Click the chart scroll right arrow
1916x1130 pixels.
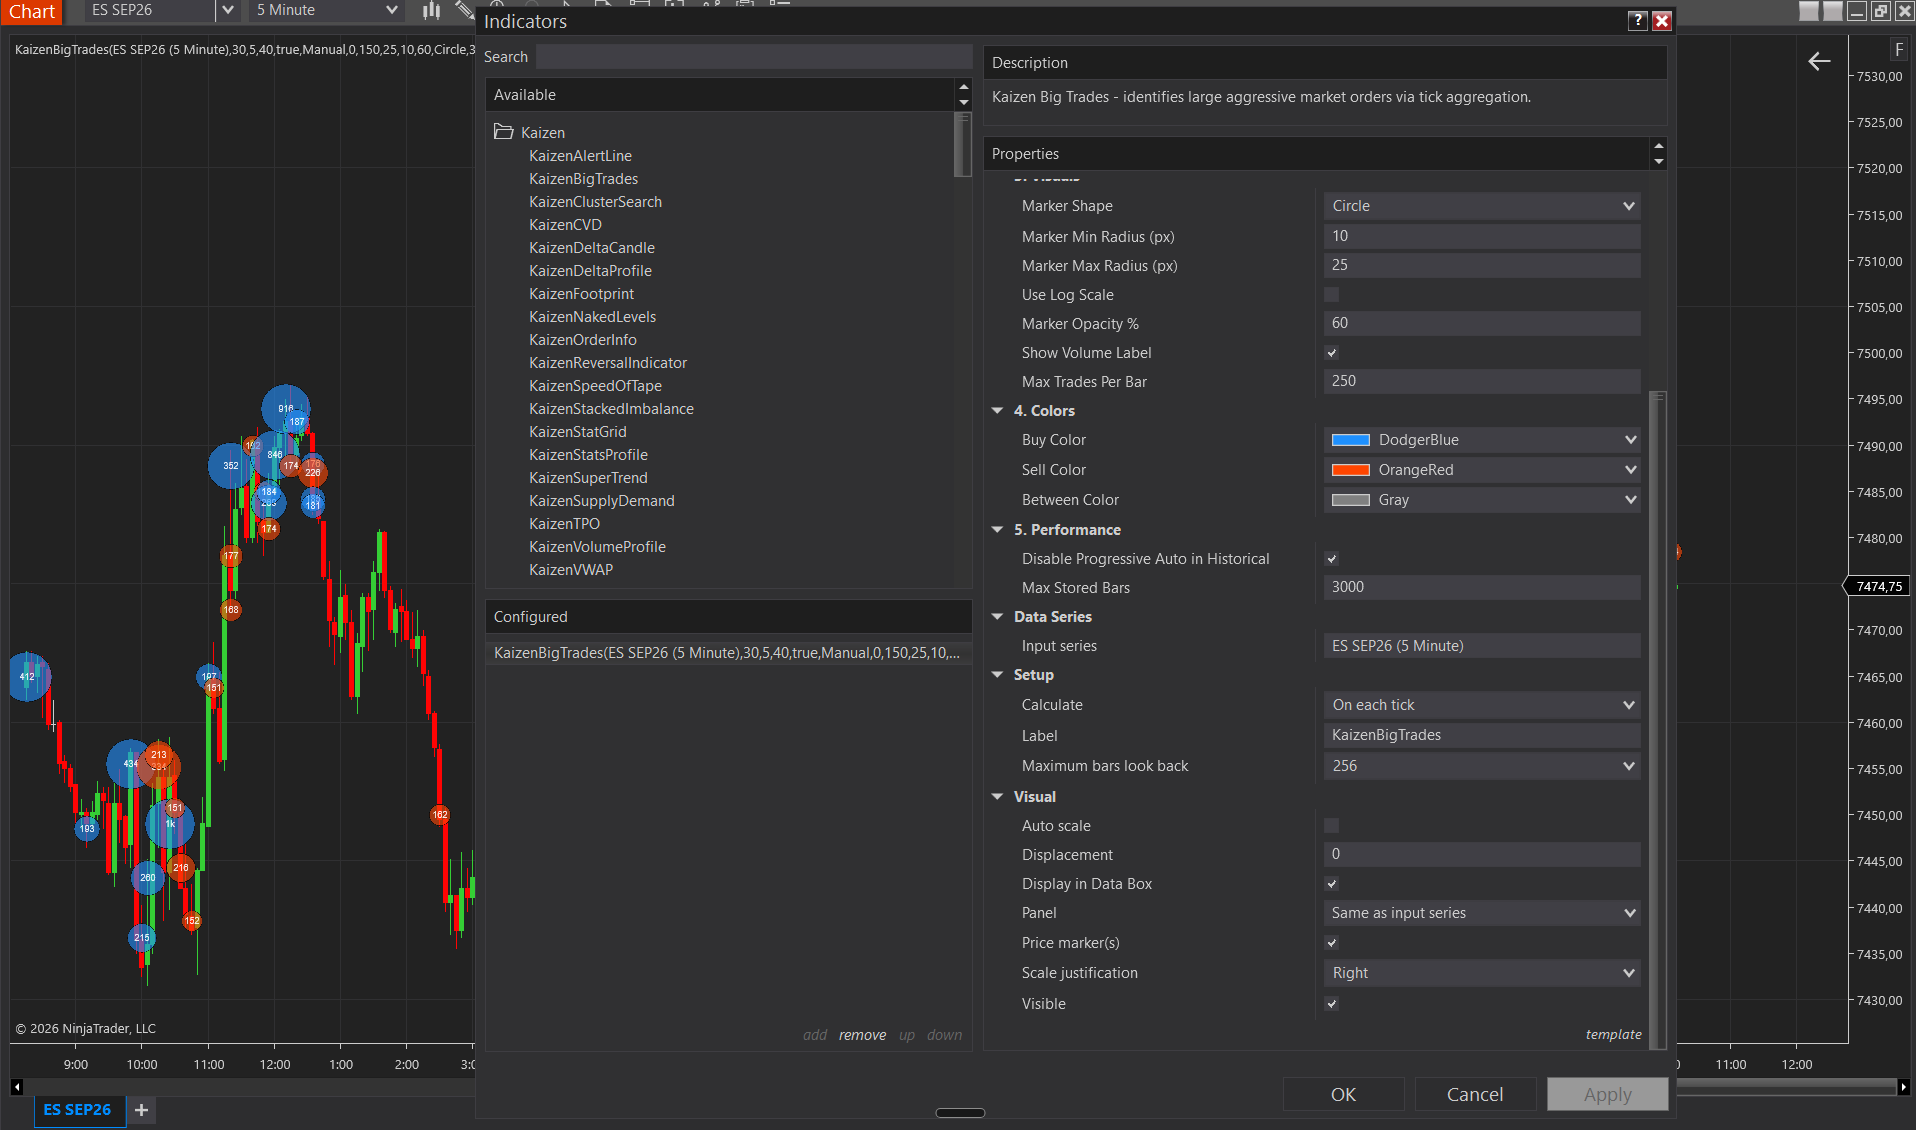point(1903,1087)
